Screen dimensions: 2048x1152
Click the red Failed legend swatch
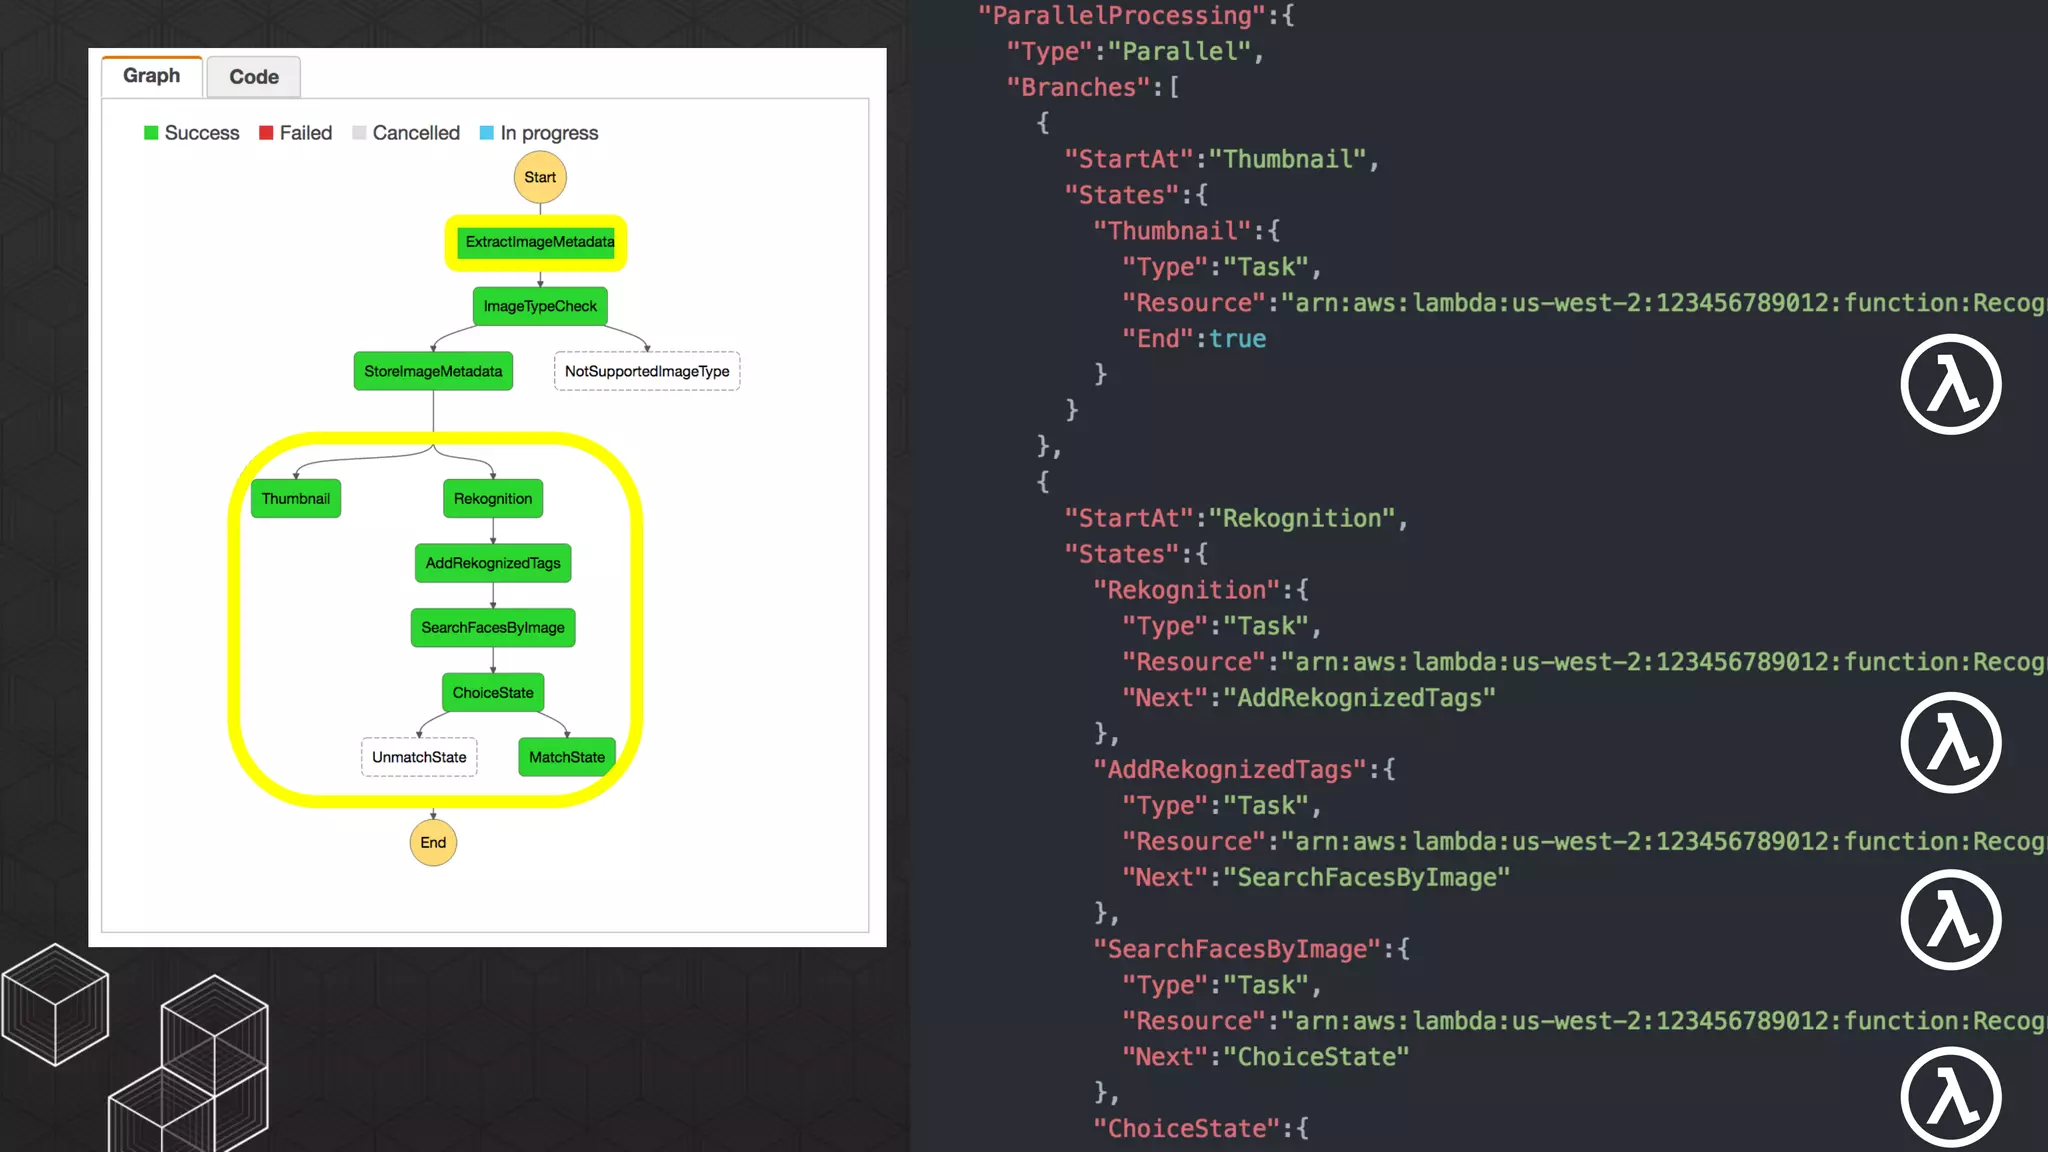[266, 133]
